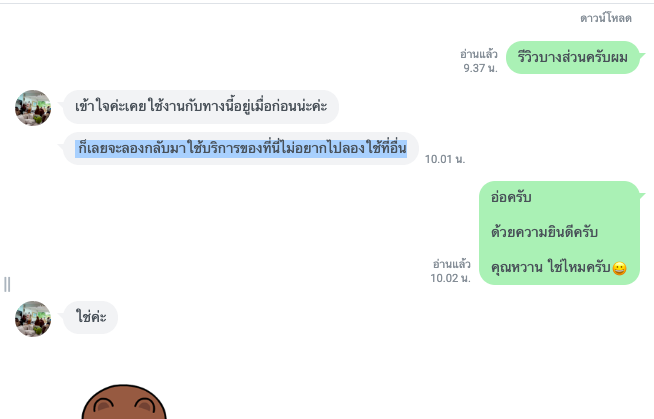Click the smiley emoji after ใช่ไหมครับ
Viewport: 654px width, 419px height.
click(x=619, y=268)
